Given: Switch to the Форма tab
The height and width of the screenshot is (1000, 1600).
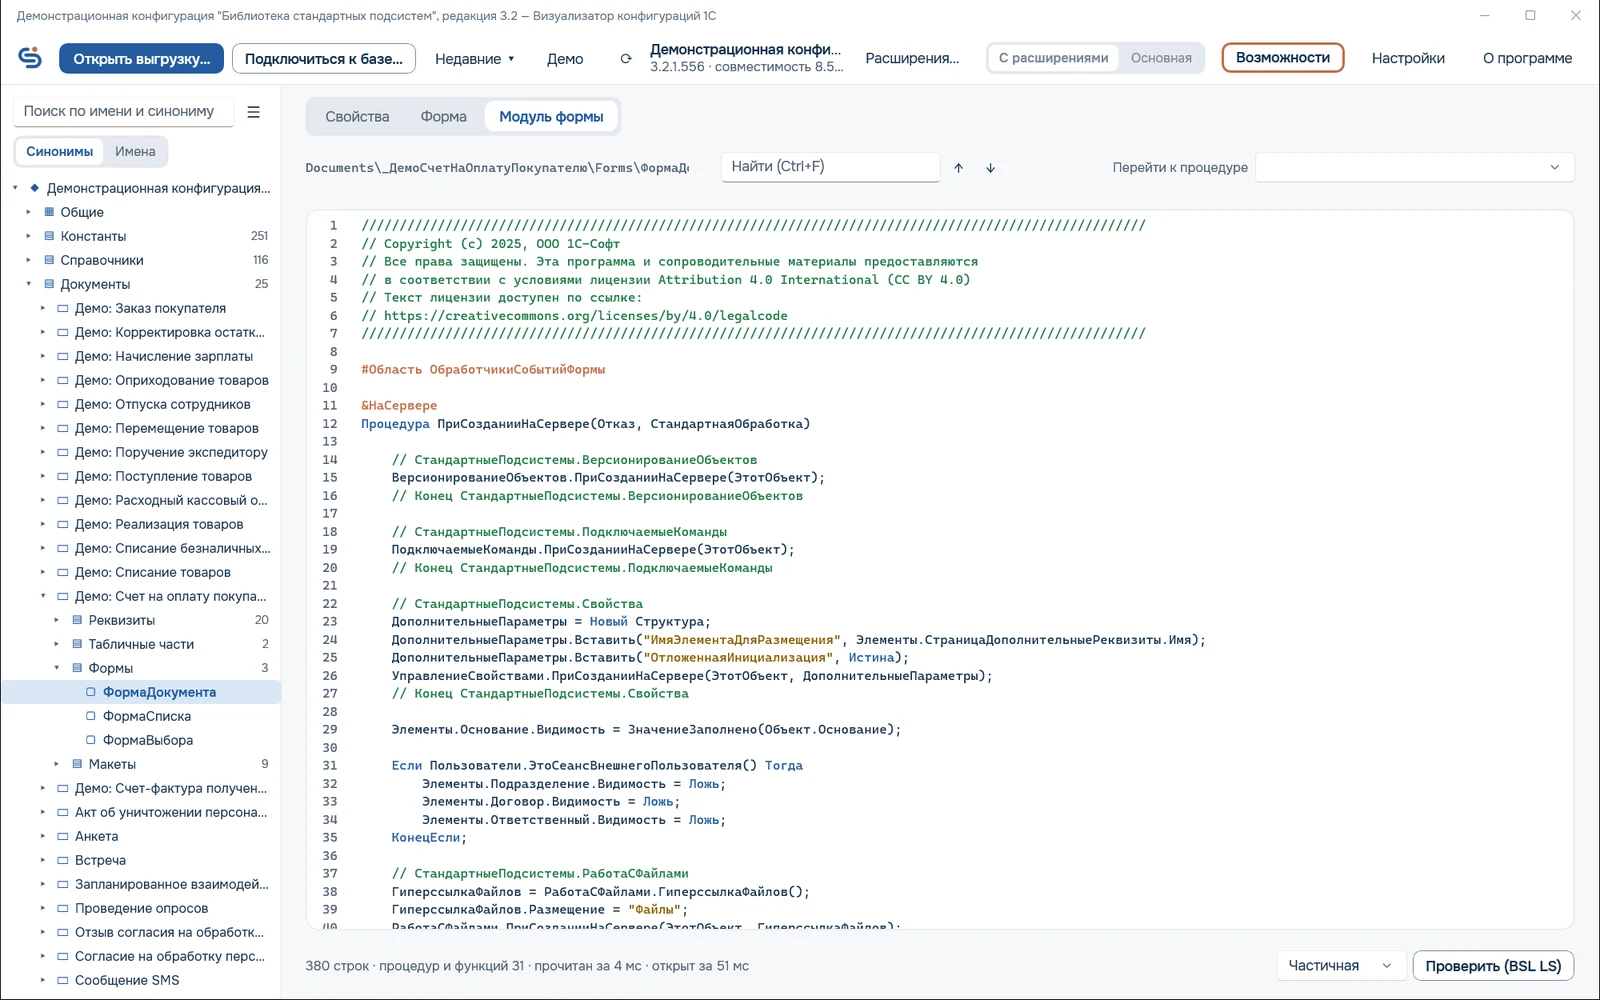Looking at the screenshot, I should click(x=444, y=117).
